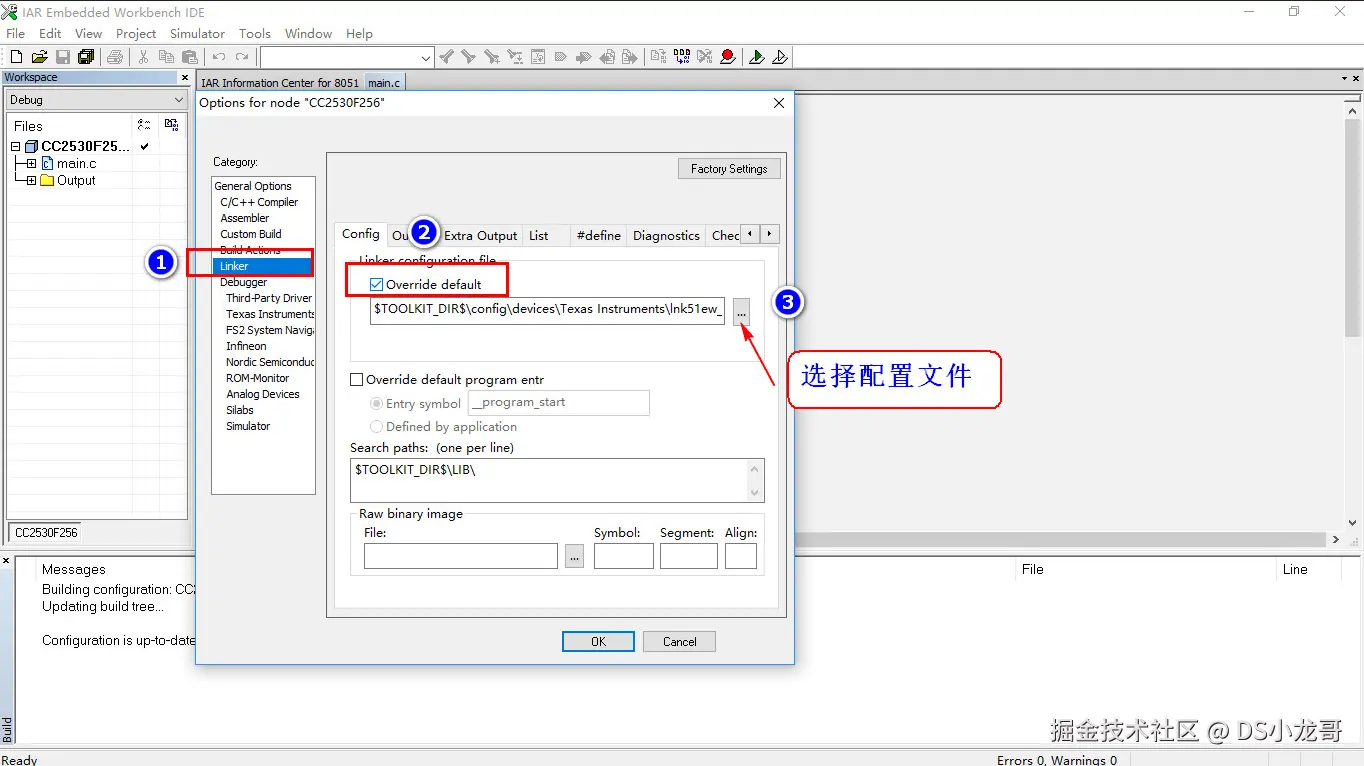
Task: Click the CC2530F256 project cube icon
Action: point(31,146)
